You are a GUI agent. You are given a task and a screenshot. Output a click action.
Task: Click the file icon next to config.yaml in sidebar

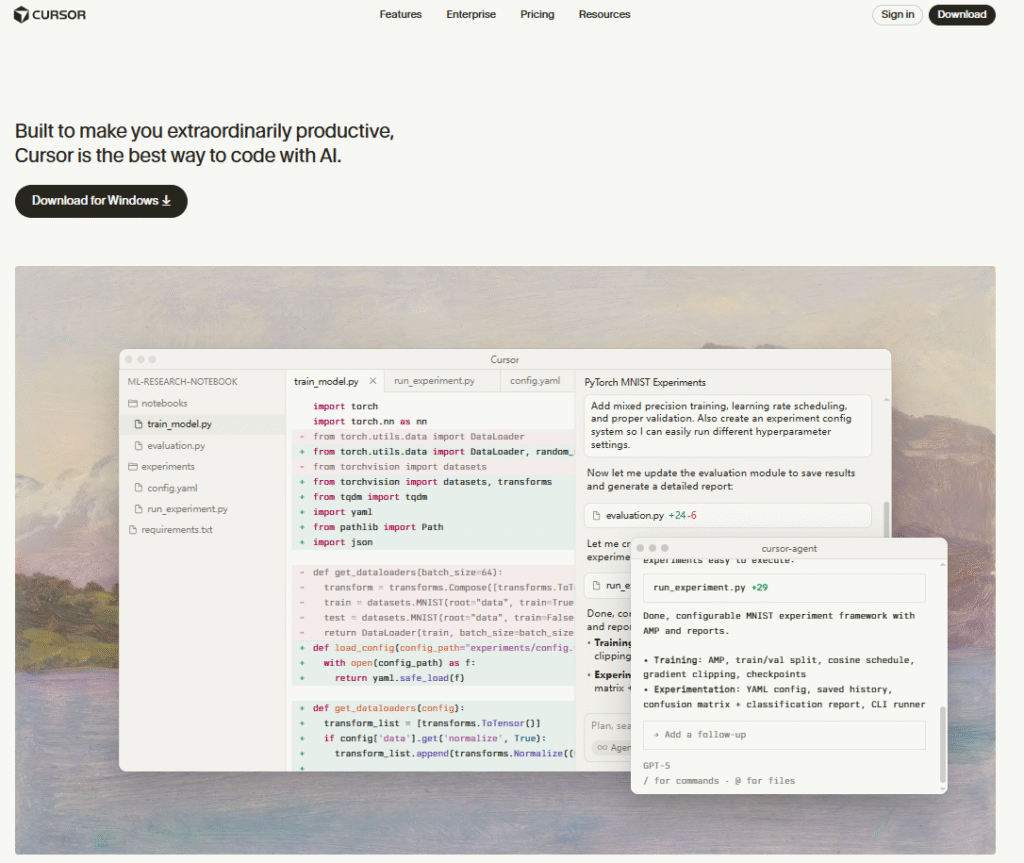point(139,488)
